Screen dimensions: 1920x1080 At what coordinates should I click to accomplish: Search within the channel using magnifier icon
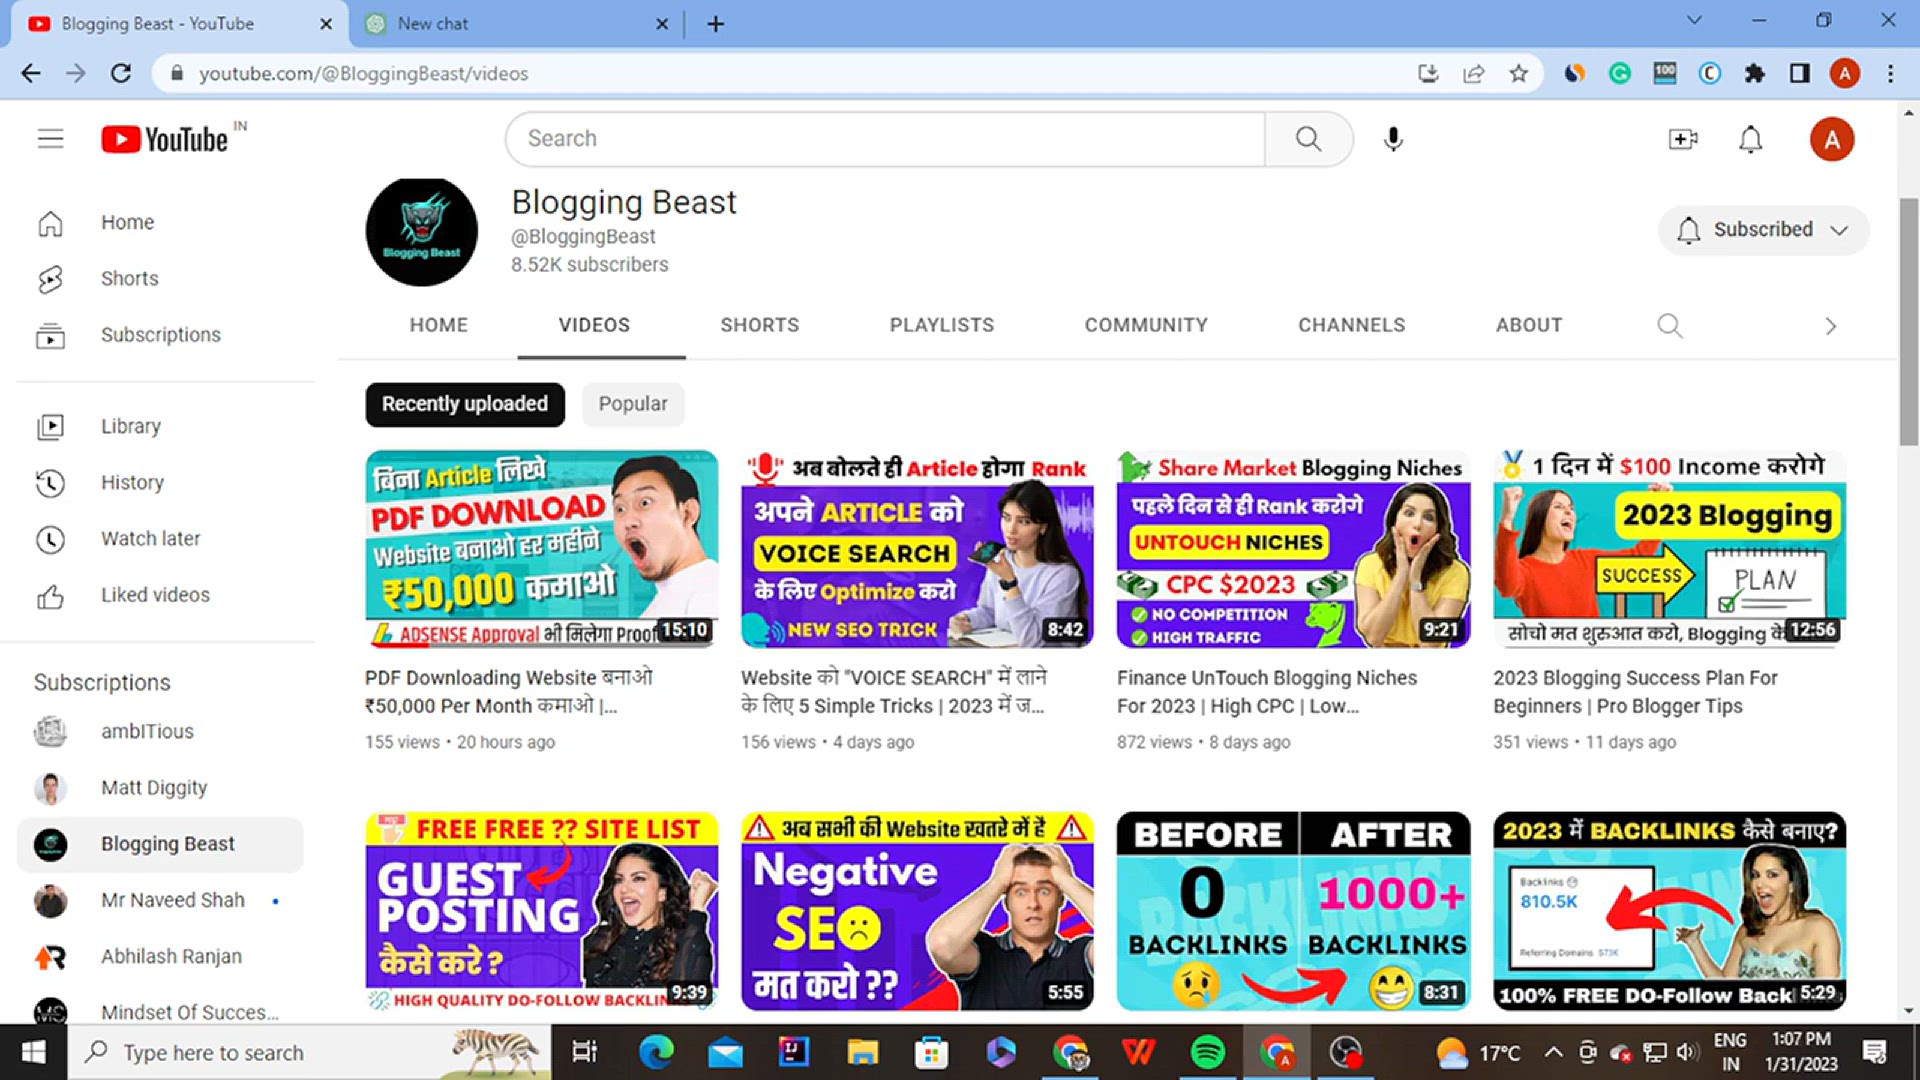(x=1669, y=326)
